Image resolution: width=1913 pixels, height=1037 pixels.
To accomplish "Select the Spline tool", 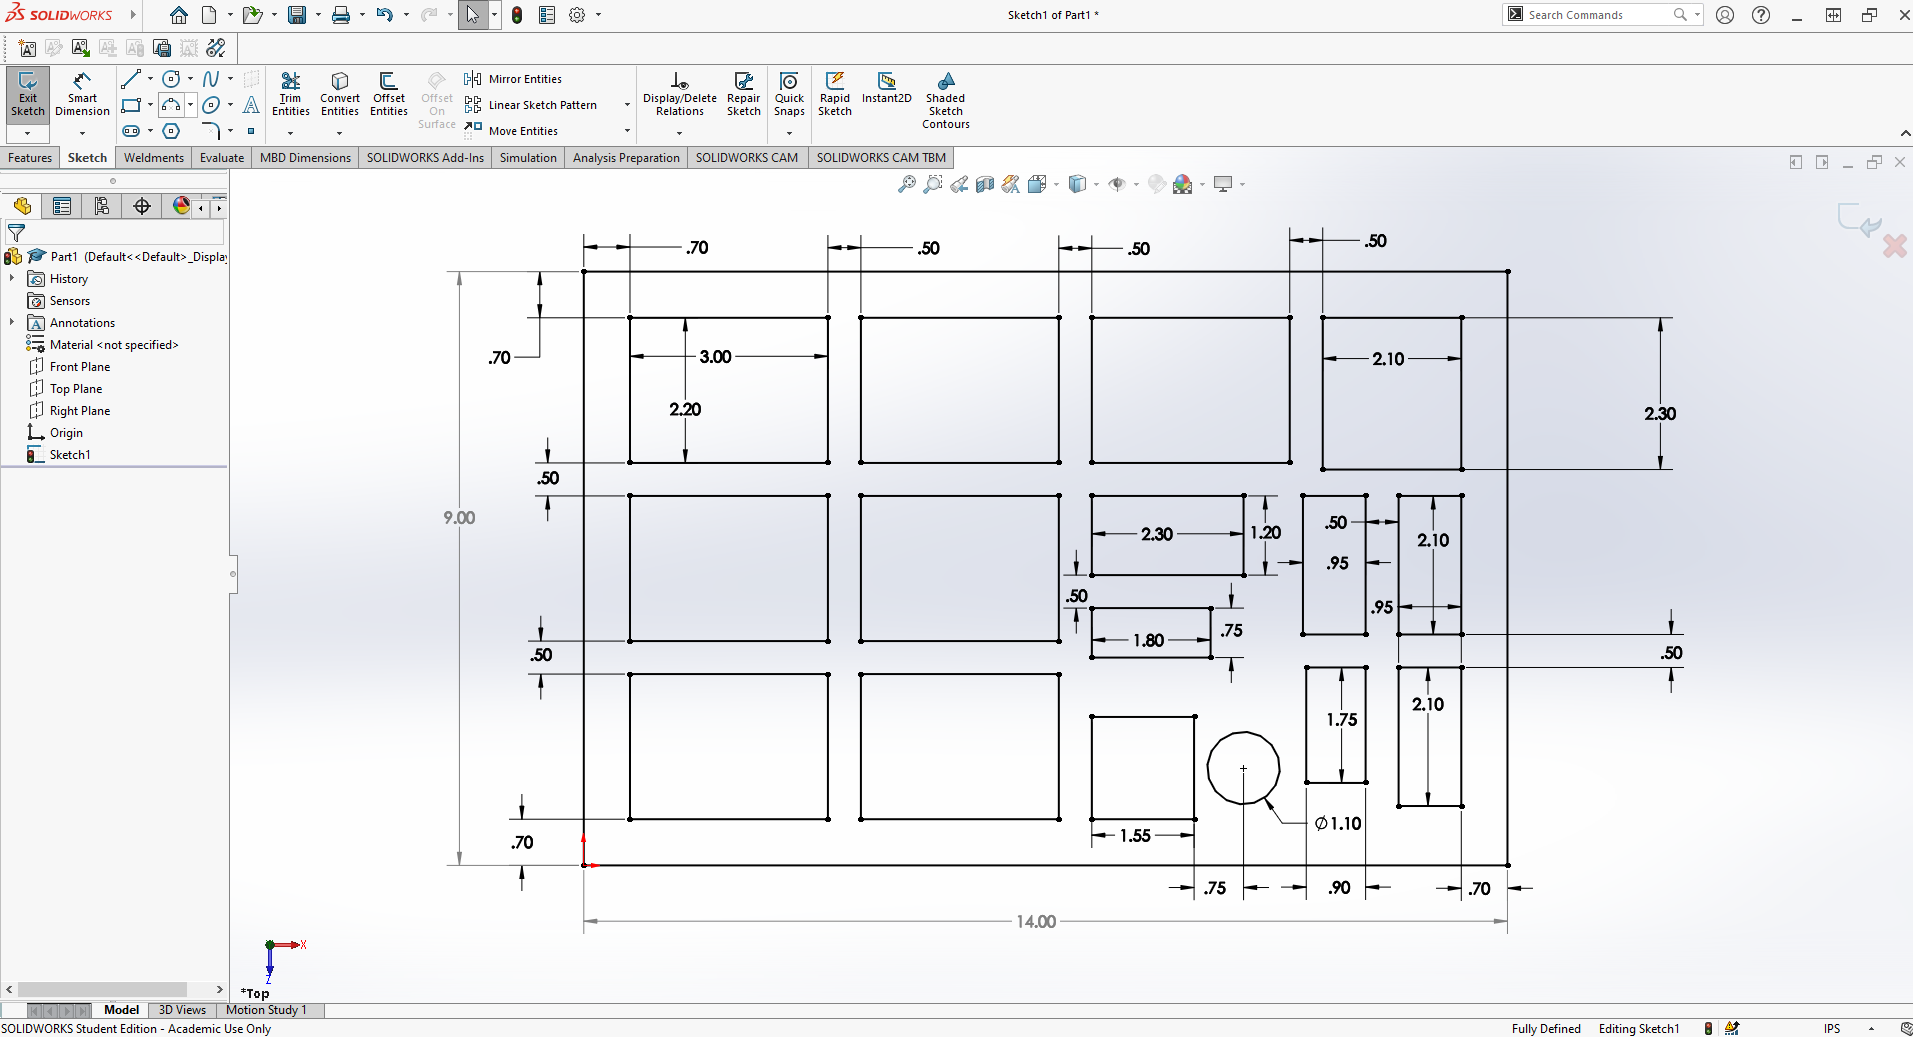I will (211, 79).
